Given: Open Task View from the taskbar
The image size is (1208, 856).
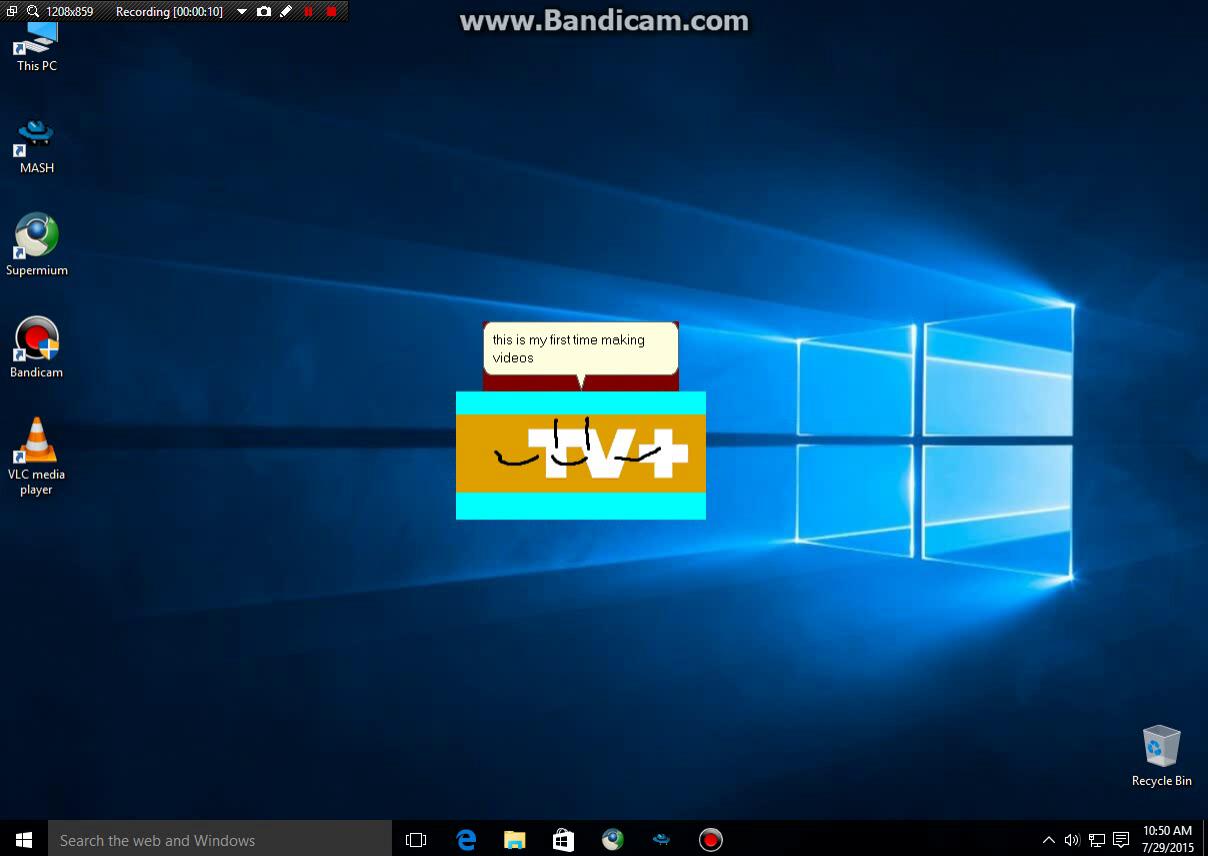Looking at the screenshot, I should point(416,840).
